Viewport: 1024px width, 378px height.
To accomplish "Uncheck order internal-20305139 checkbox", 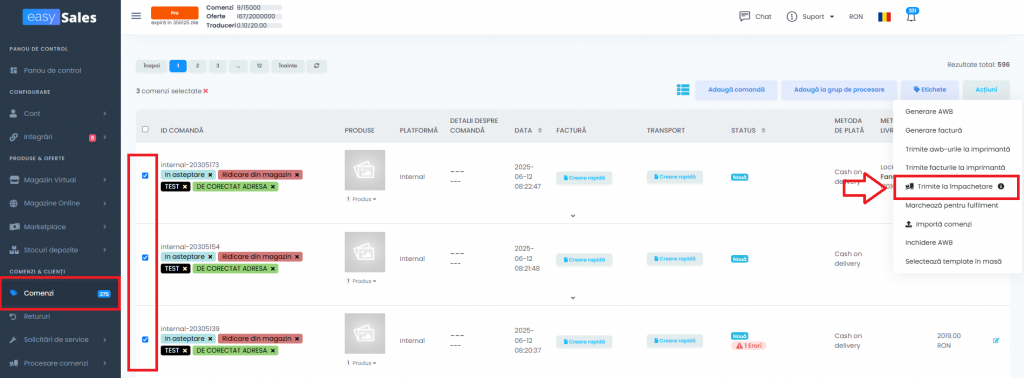I will [x=145, y=339].
